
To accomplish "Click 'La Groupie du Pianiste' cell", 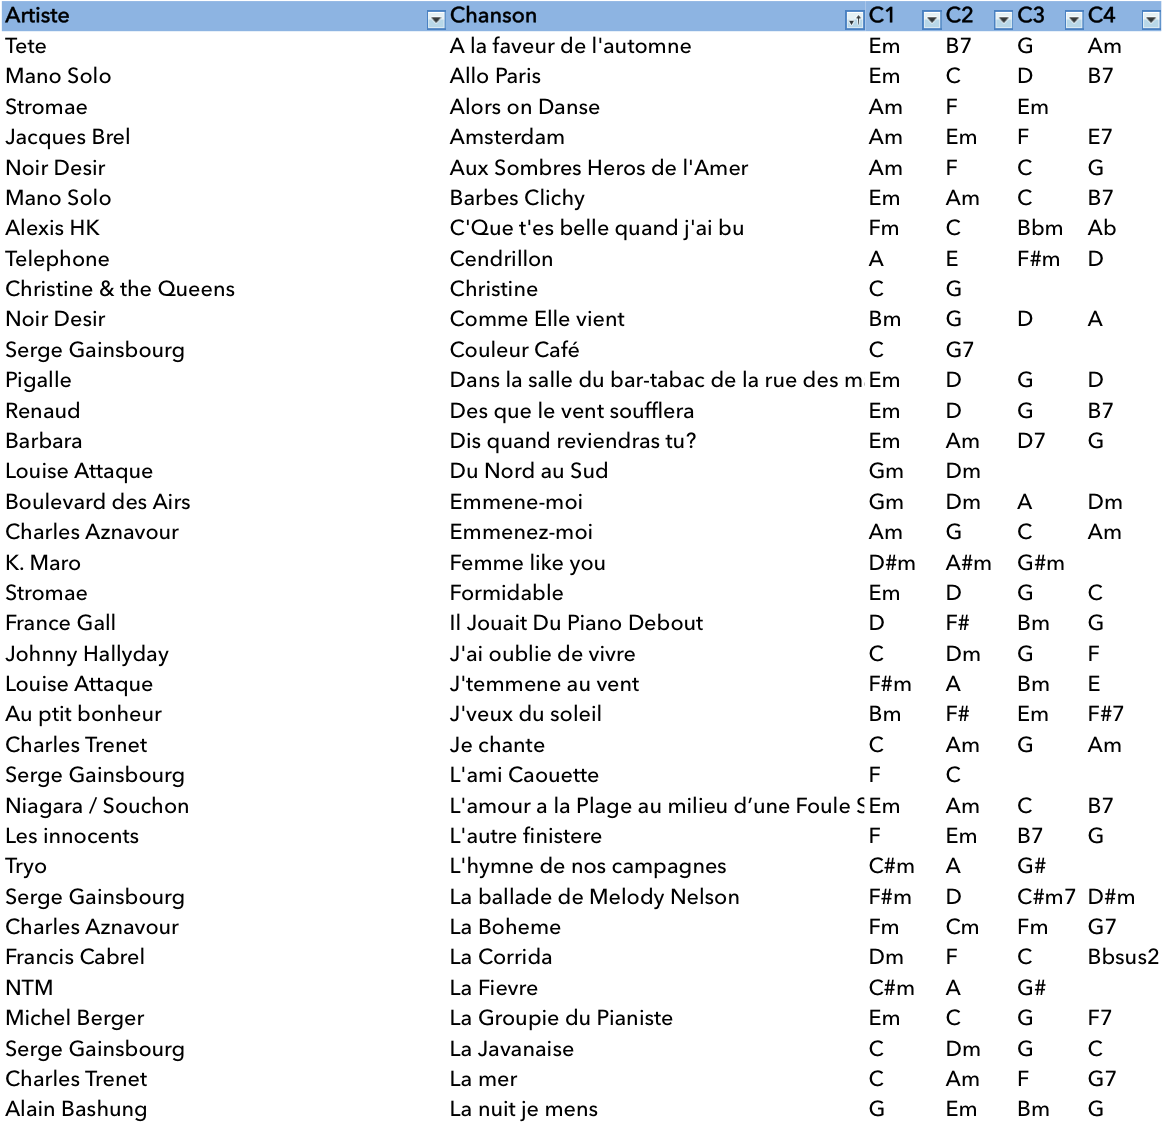I will click(561, 1018).
